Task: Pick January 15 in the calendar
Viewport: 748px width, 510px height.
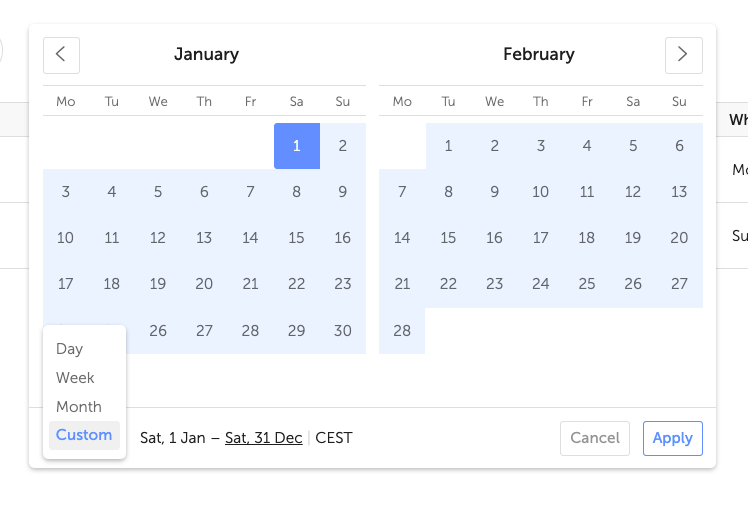Action: pos(297,238)
